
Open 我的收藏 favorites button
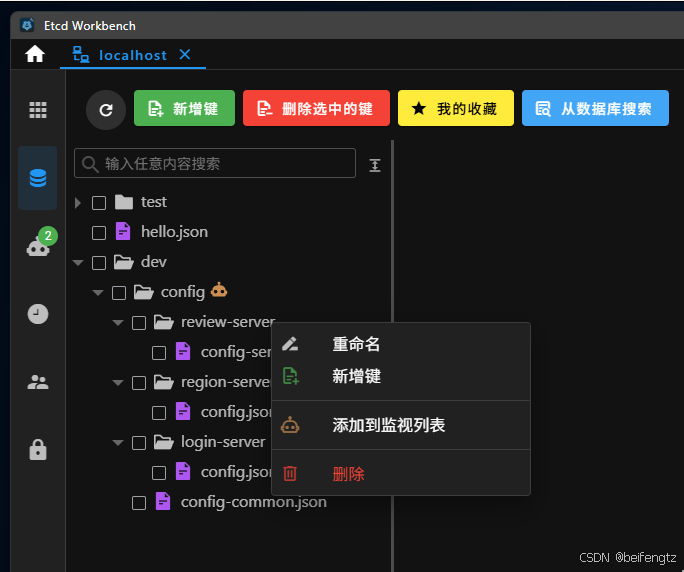(456, 108)
